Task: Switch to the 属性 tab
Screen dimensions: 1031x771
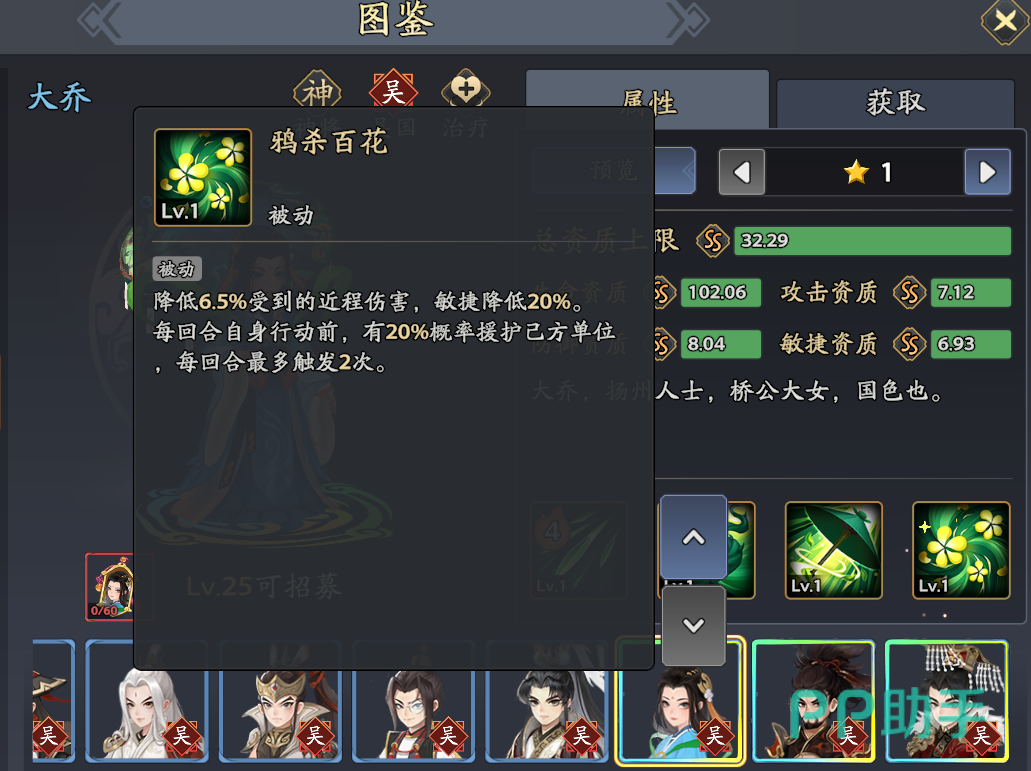Action: click(648, 99)
